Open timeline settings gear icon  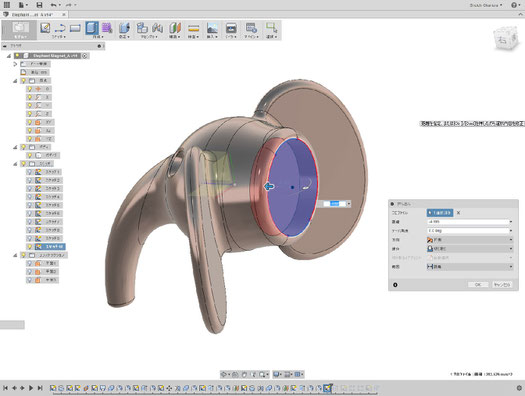click(519, 388)
